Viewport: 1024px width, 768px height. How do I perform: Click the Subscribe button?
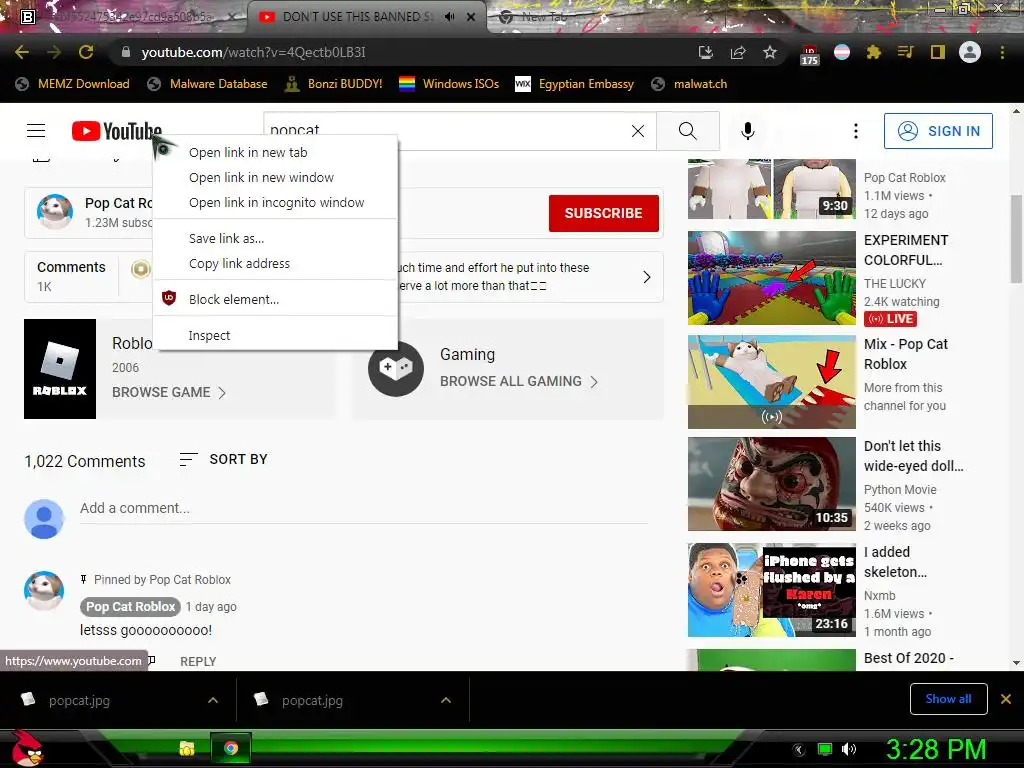pos(603,213)
